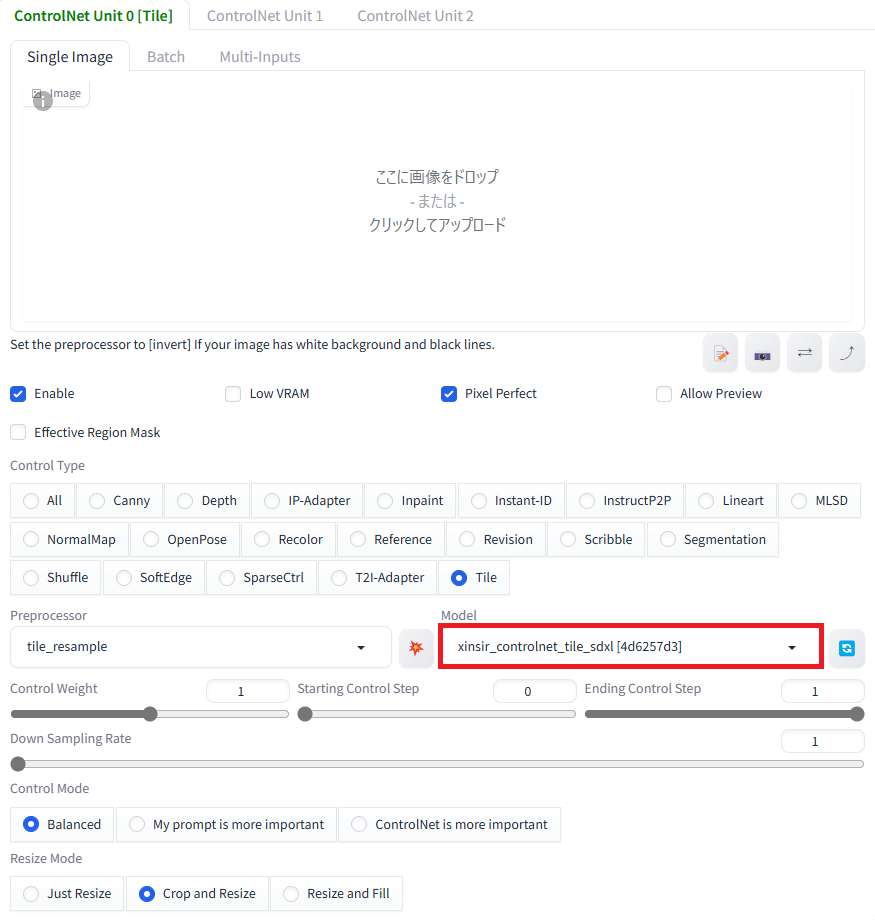This screenshot has height=920, width=875.
Task: Choose the Inpaint control type
Action: coord(410,500)
